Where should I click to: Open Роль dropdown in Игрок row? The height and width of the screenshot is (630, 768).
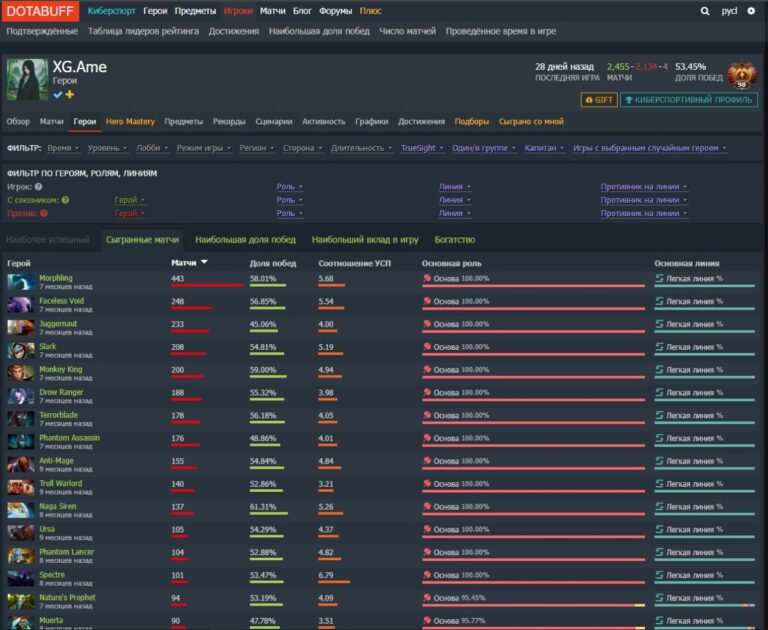(289, 187)
